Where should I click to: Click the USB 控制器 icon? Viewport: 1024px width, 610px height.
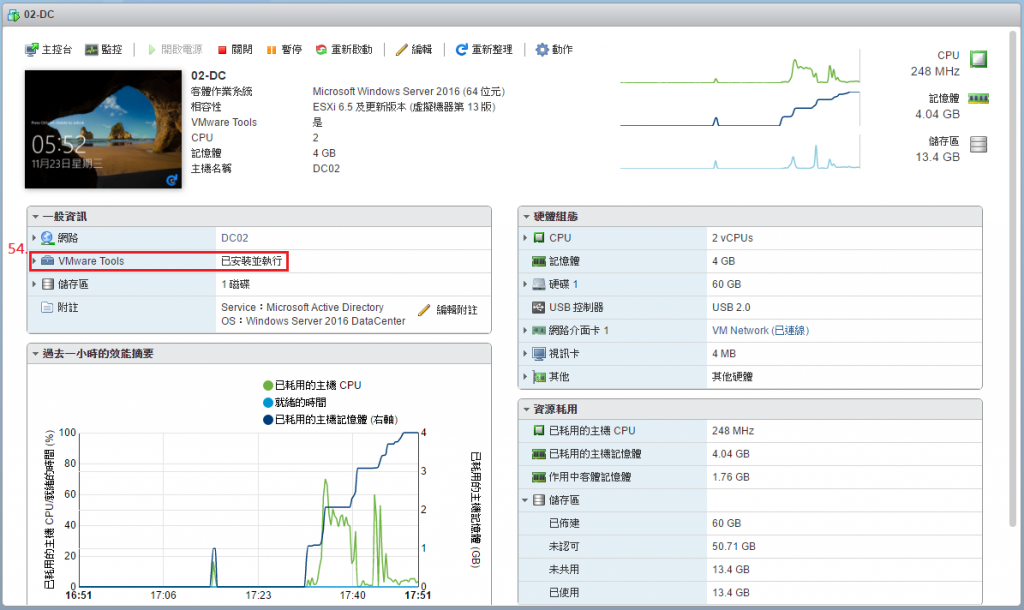[539, 307]
